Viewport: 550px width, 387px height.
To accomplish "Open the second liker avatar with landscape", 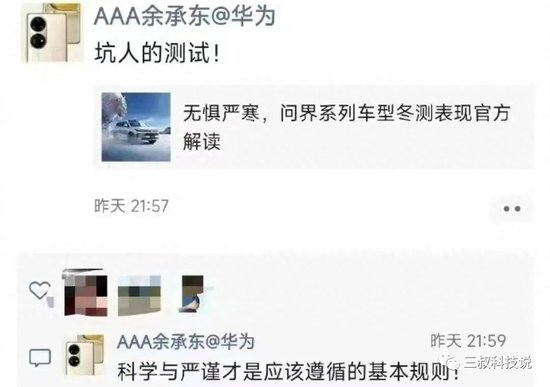I will pos(140,296).
